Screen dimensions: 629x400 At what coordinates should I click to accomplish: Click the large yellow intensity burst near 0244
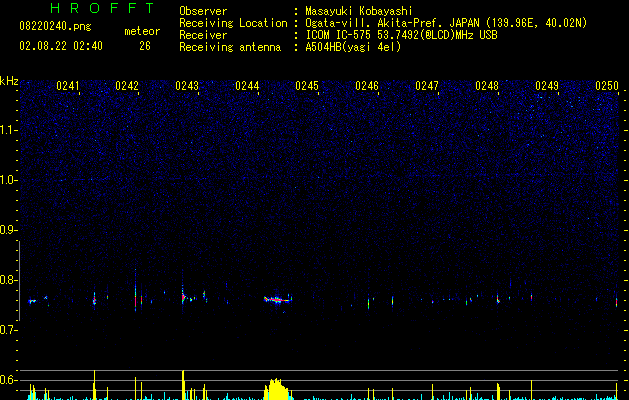point(277,389)
